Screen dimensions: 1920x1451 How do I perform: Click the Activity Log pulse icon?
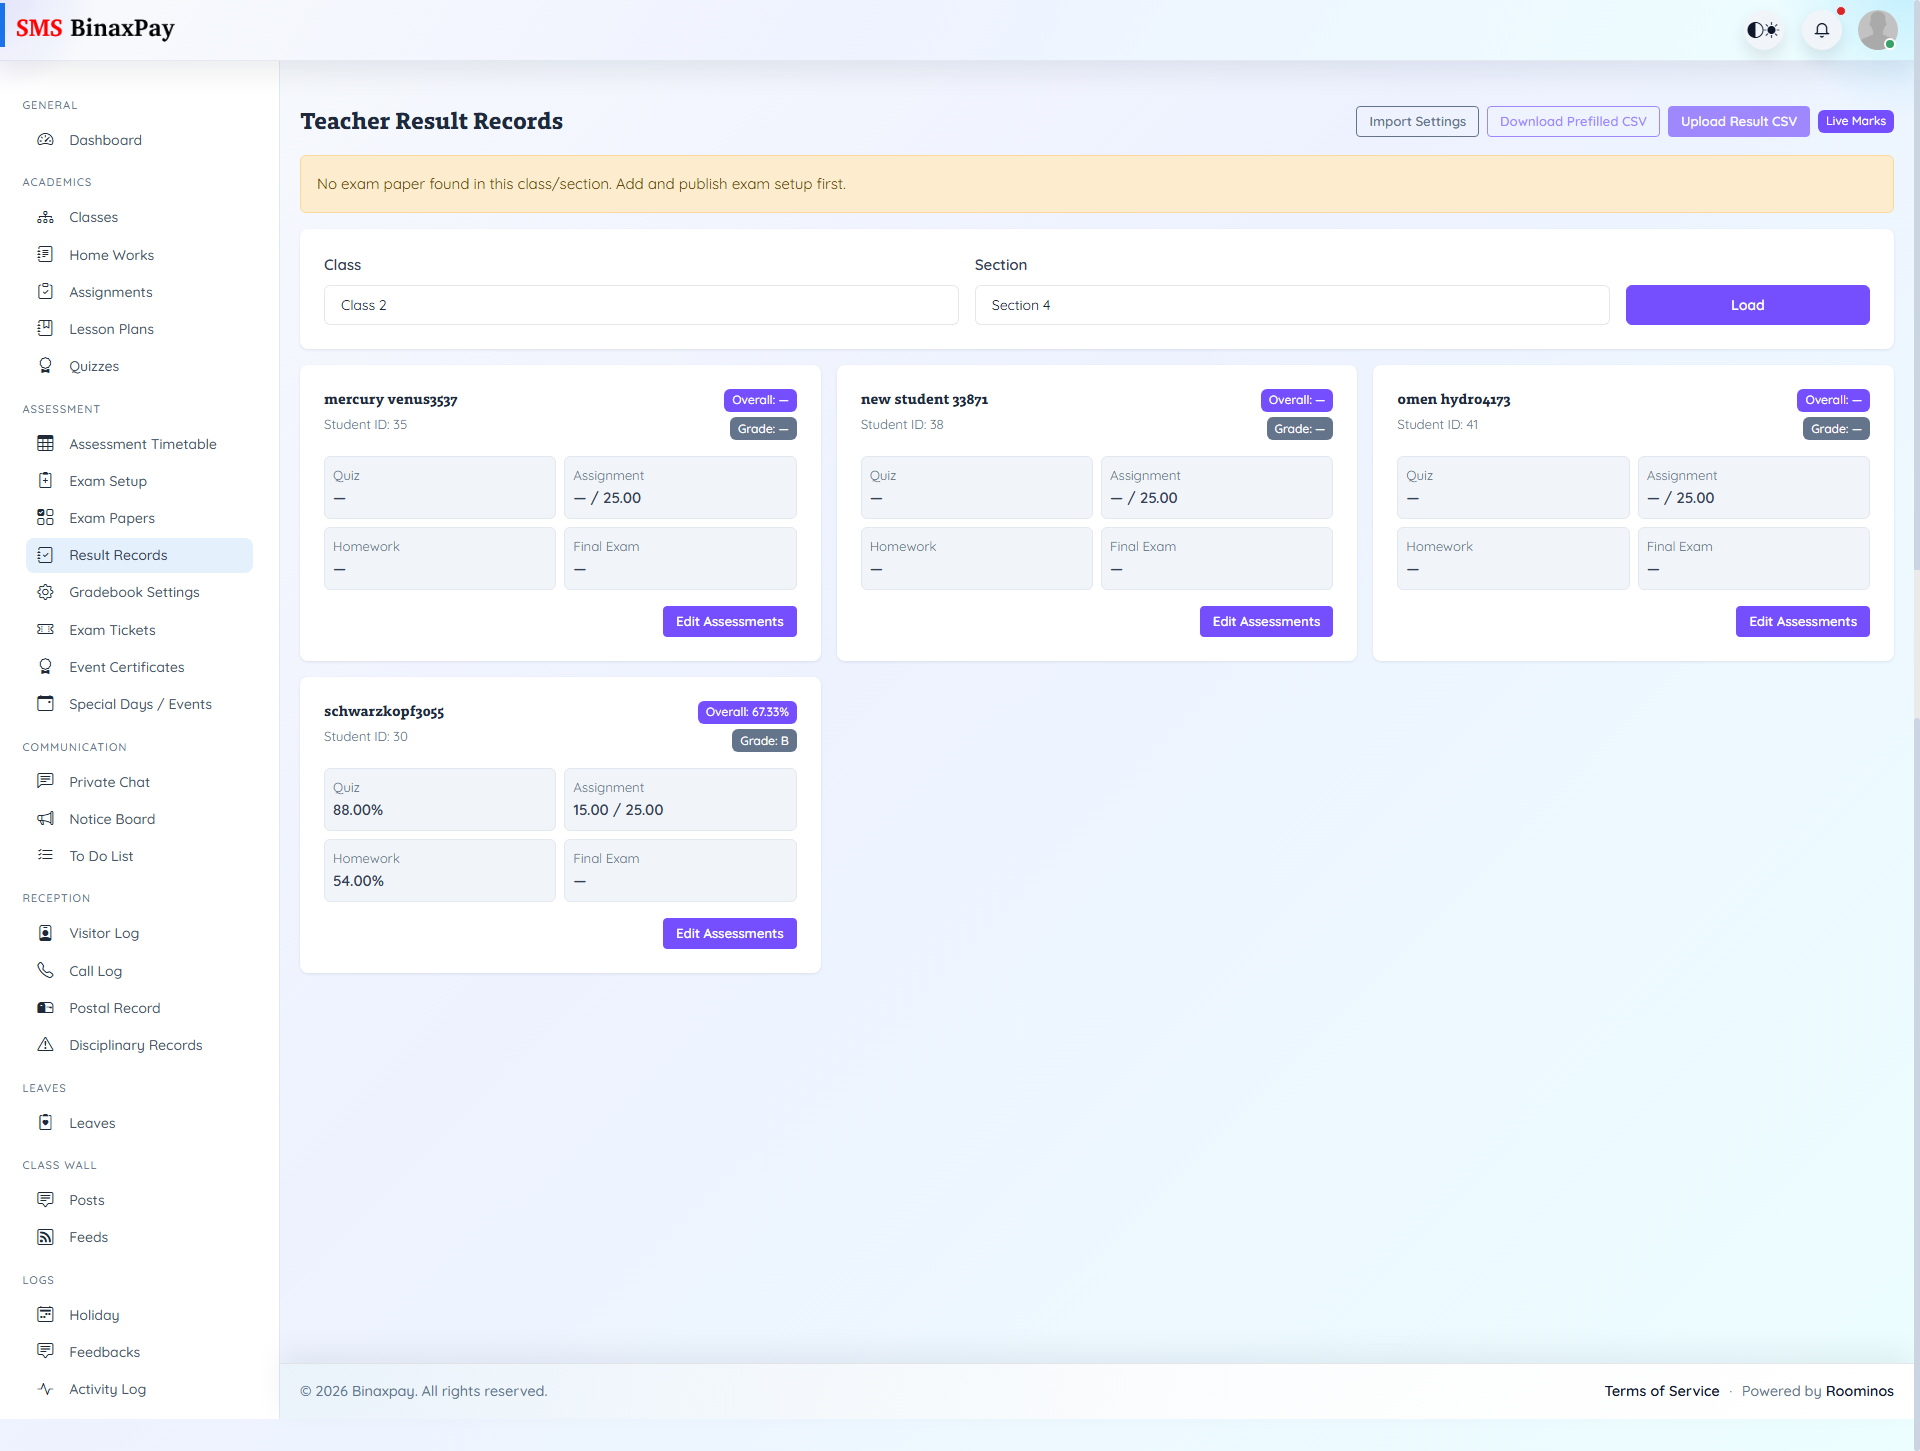45,1389
